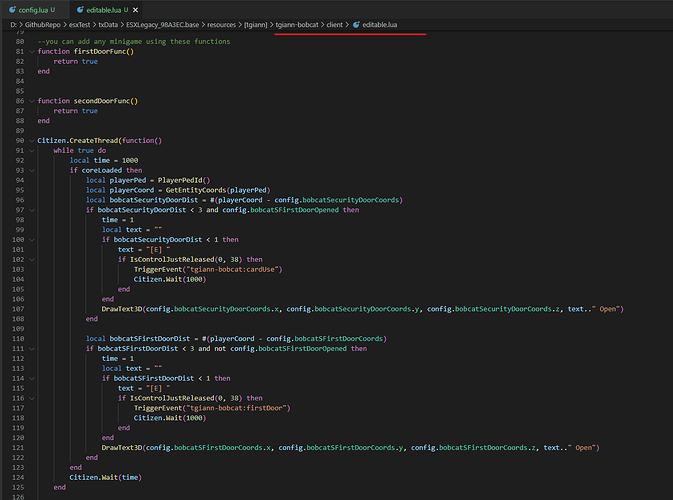The image size is (673, 500).
Task: Collapse fold at line 100
Action: 31,239
